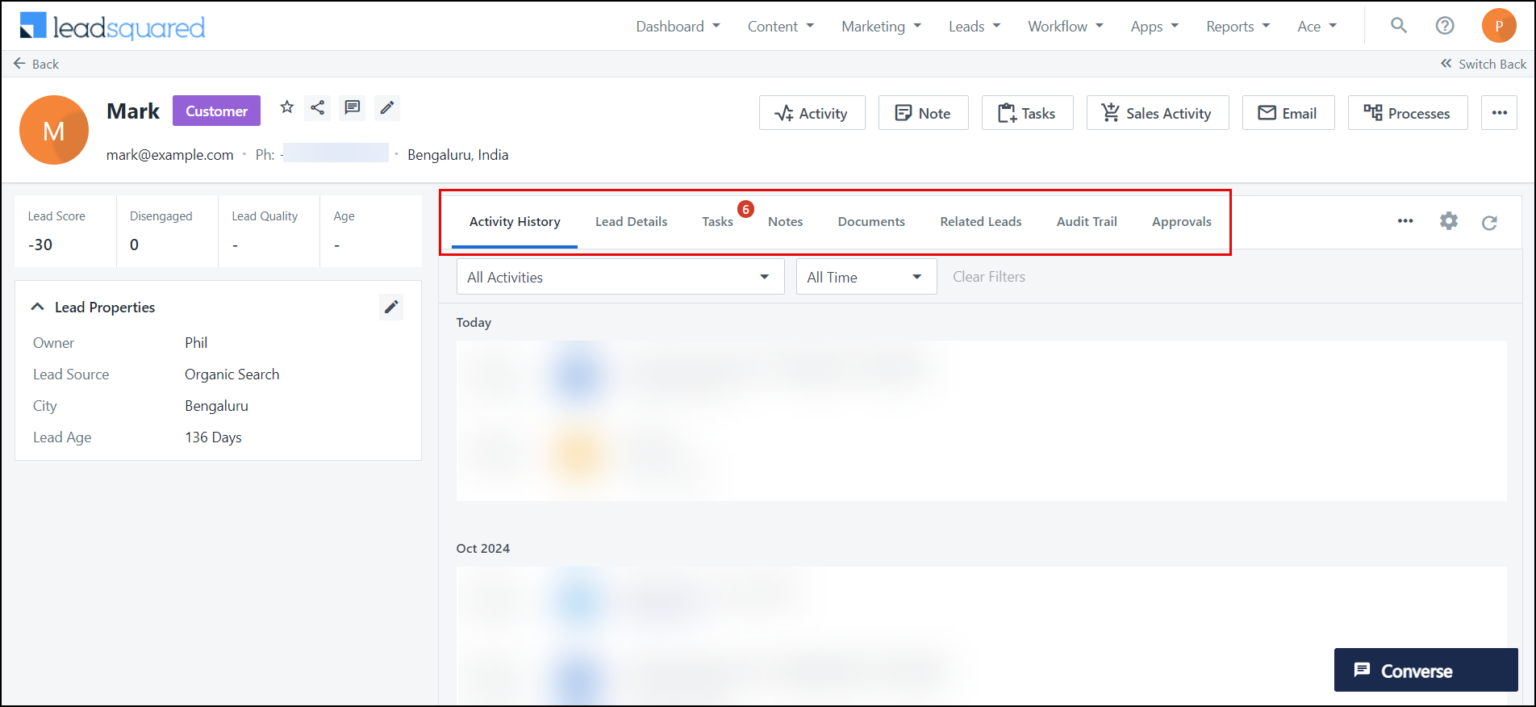Viewport: 1536px width, 707px height.
Task: Open the activity panel settings gear
Action: tap(1448, 221)
